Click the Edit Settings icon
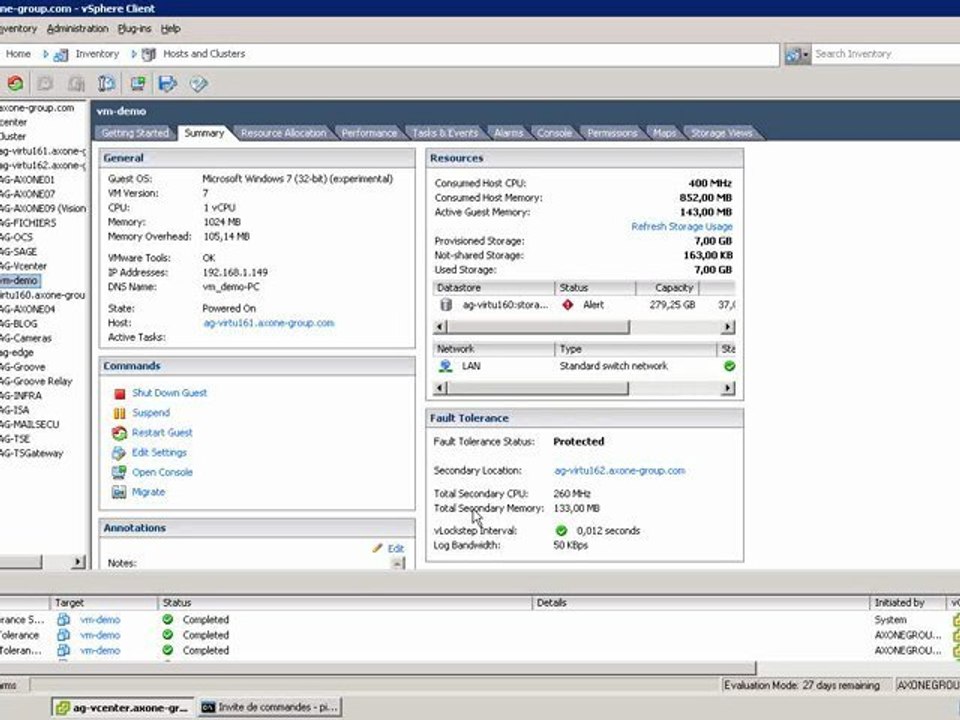The height and width of the screenshot is (720, 960). (x=119, y=453)
